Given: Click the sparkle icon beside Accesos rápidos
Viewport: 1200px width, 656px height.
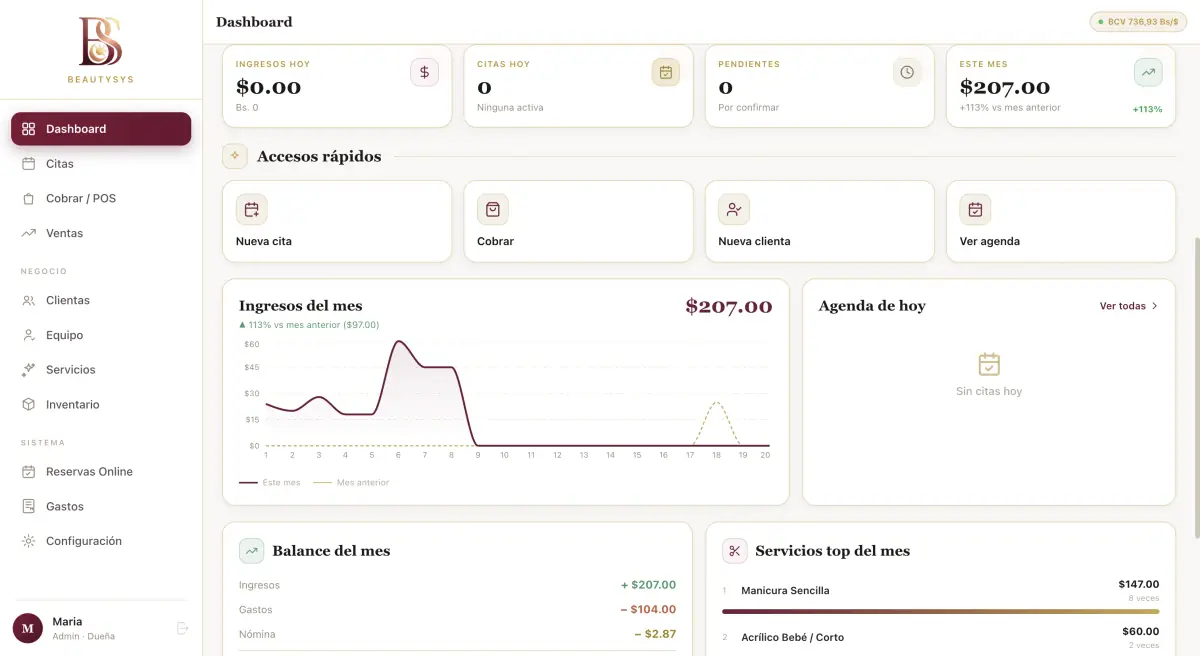Looking at the screenshot, I should coord(235,156).
